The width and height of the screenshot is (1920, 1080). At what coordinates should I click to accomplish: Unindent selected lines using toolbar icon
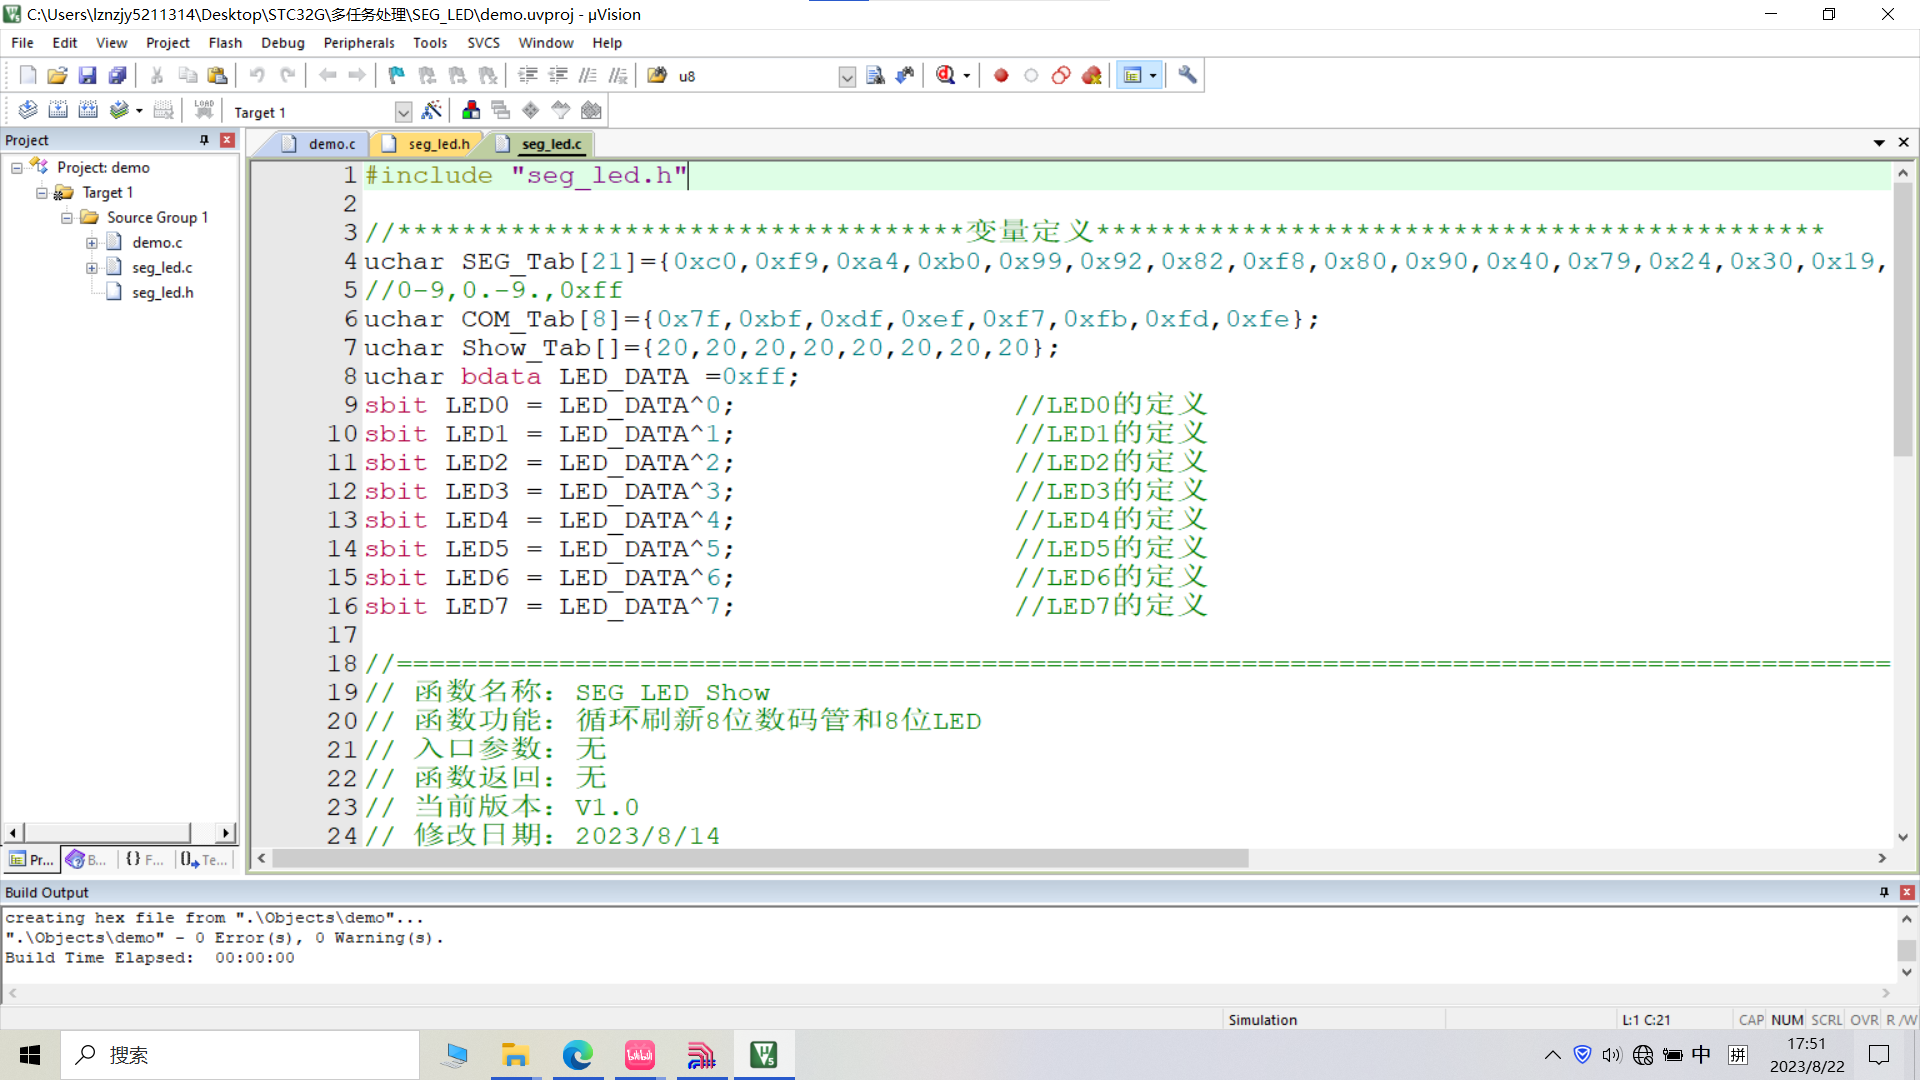coord(558,75)
